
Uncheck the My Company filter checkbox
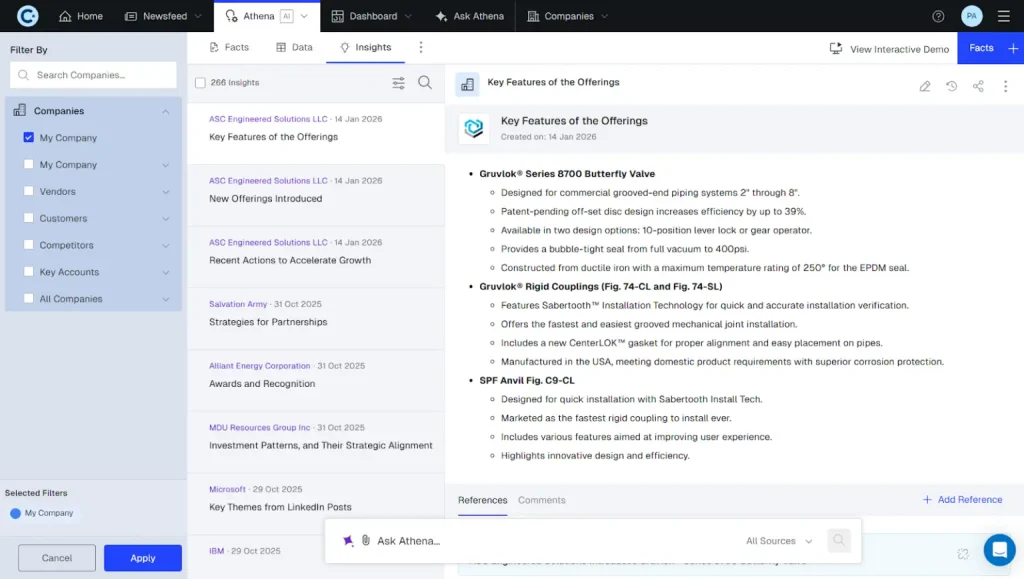point(27,139)
